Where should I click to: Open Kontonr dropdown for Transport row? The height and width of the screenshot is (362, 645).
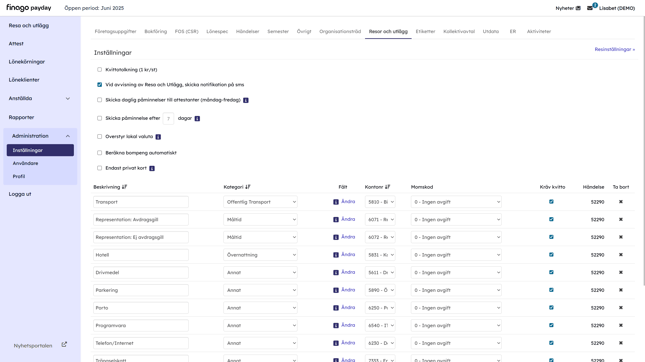pyautogui.click(x=381, y=202)
